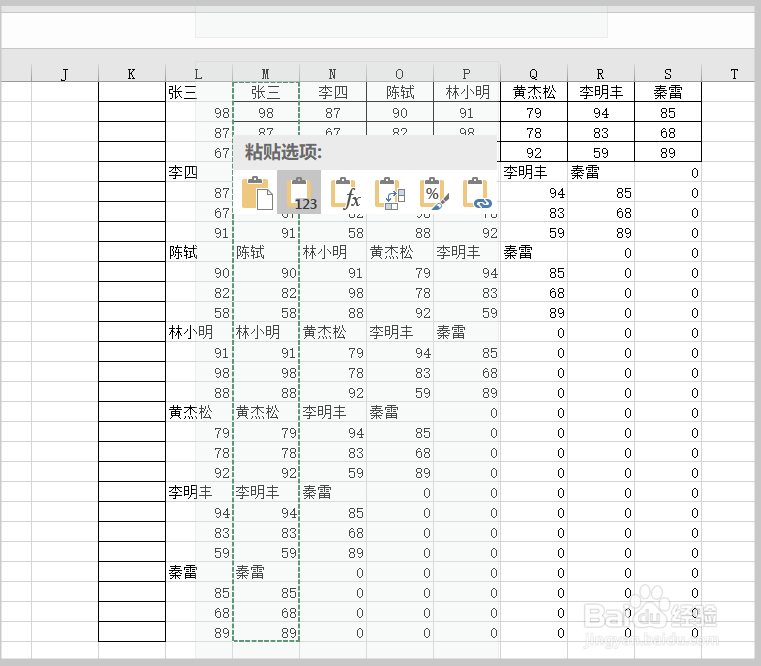Pick the Paste Formulas (fx) option

click(x=345, y=193)
